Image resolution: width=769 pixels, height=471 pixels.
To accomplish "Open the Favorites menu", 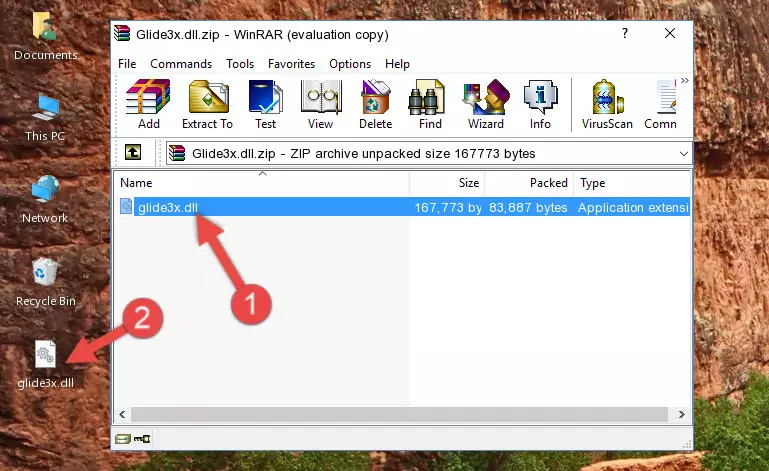I will click(x=291, y=64).
